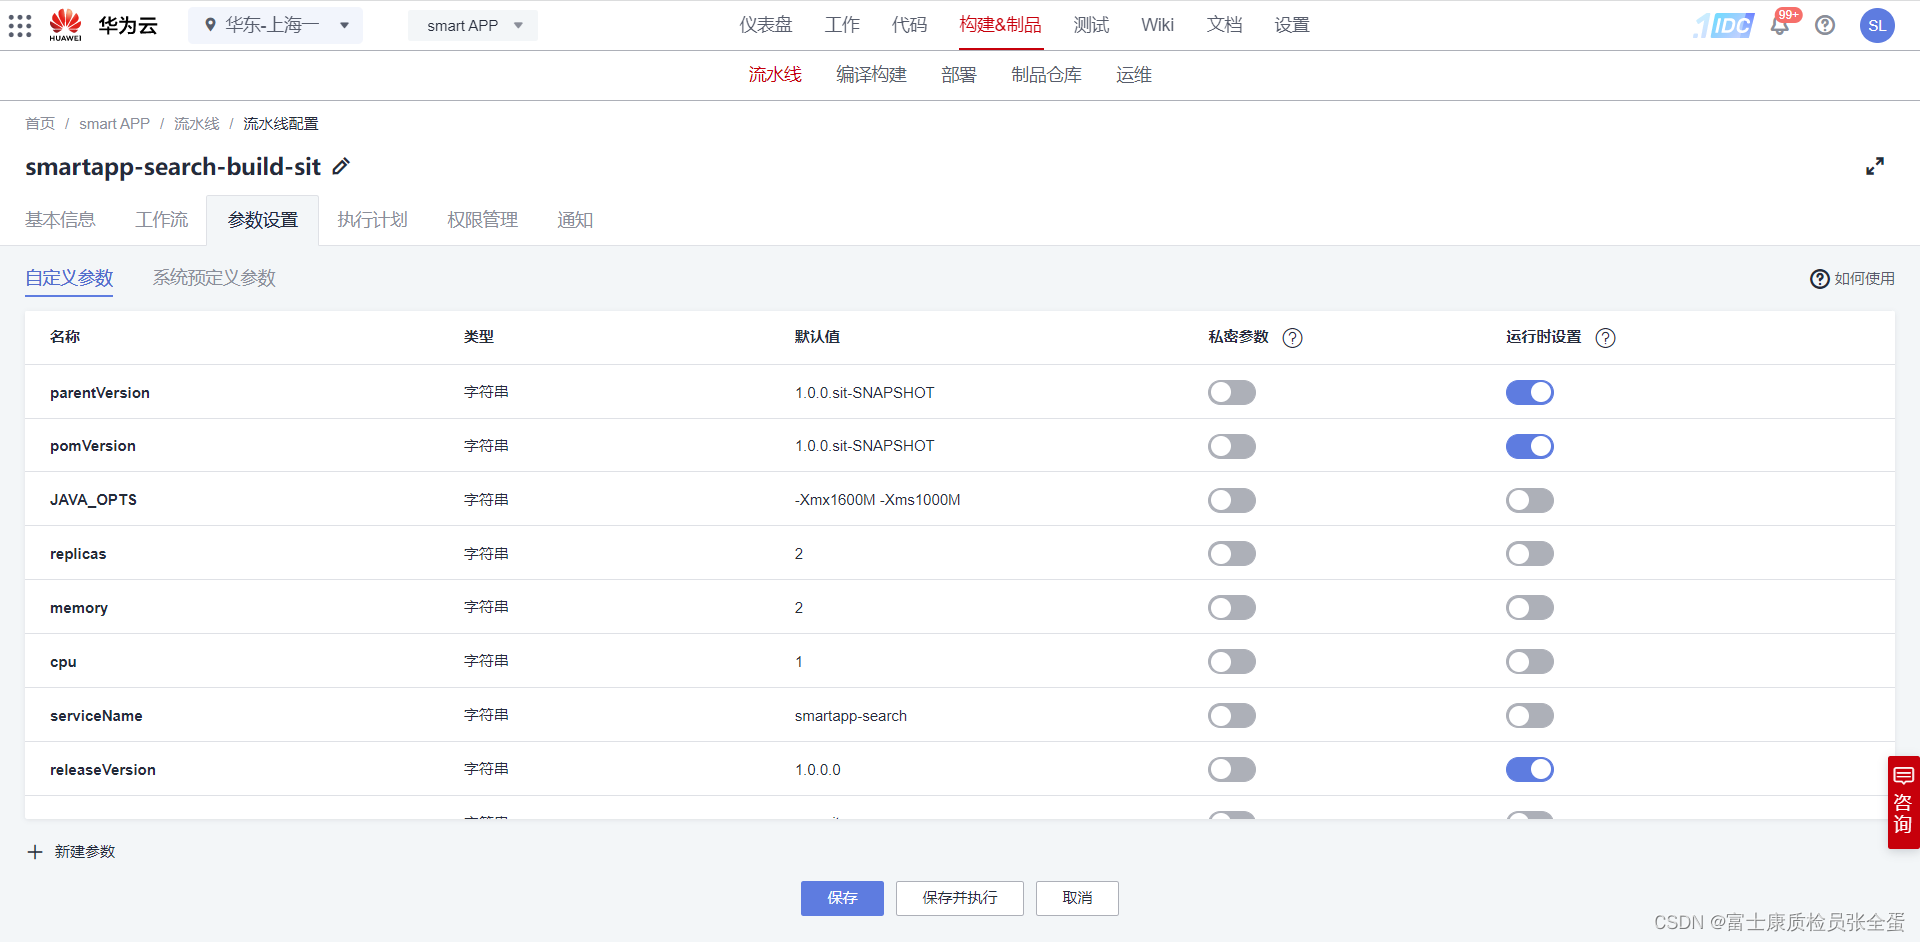Viewport: 1920px width, 942px height.
Task: Click the 保存 button
Action: (842, 898)
